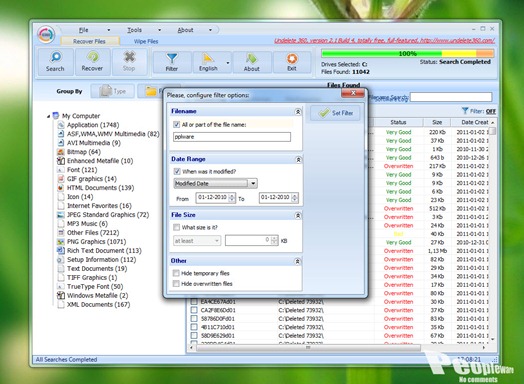The image size is (524, 384).
Task: Collapse the Other section
Action: [297, 261]
